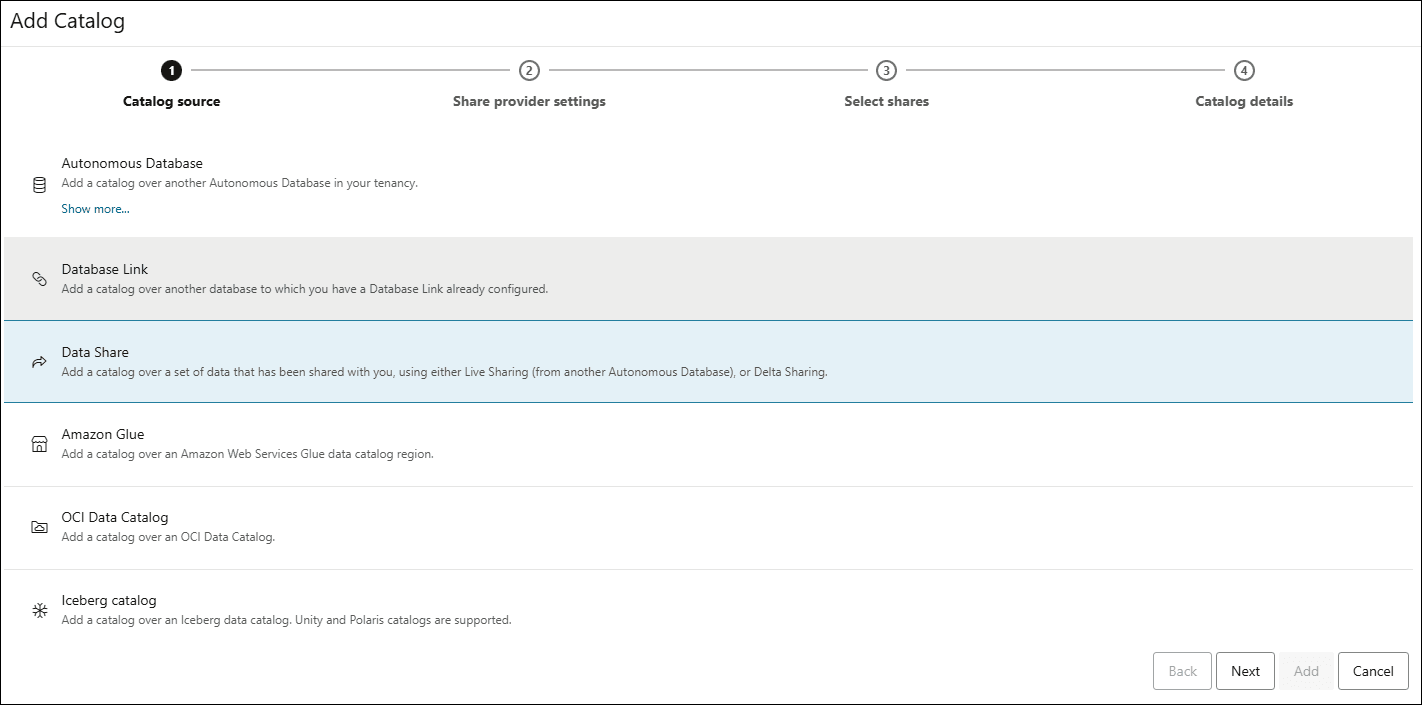The height and width of the screenshot is (705, 1422).
Task: Go to the Select shares step
Action: tap(886, 70)
